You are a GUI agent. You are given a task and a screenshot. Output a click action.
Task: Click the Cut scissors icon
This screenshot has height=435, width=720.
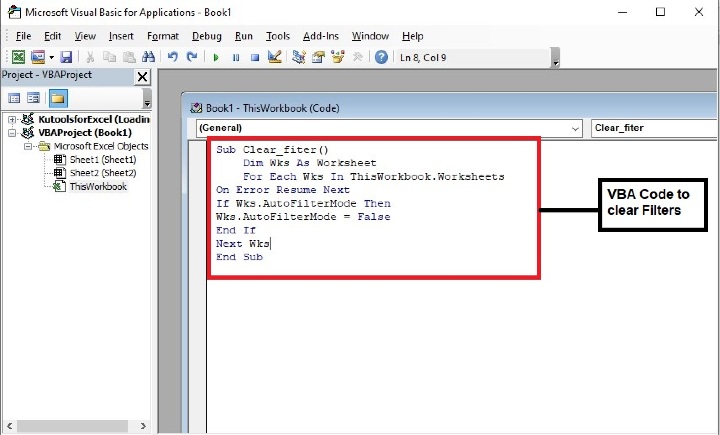tap(90, 57)
